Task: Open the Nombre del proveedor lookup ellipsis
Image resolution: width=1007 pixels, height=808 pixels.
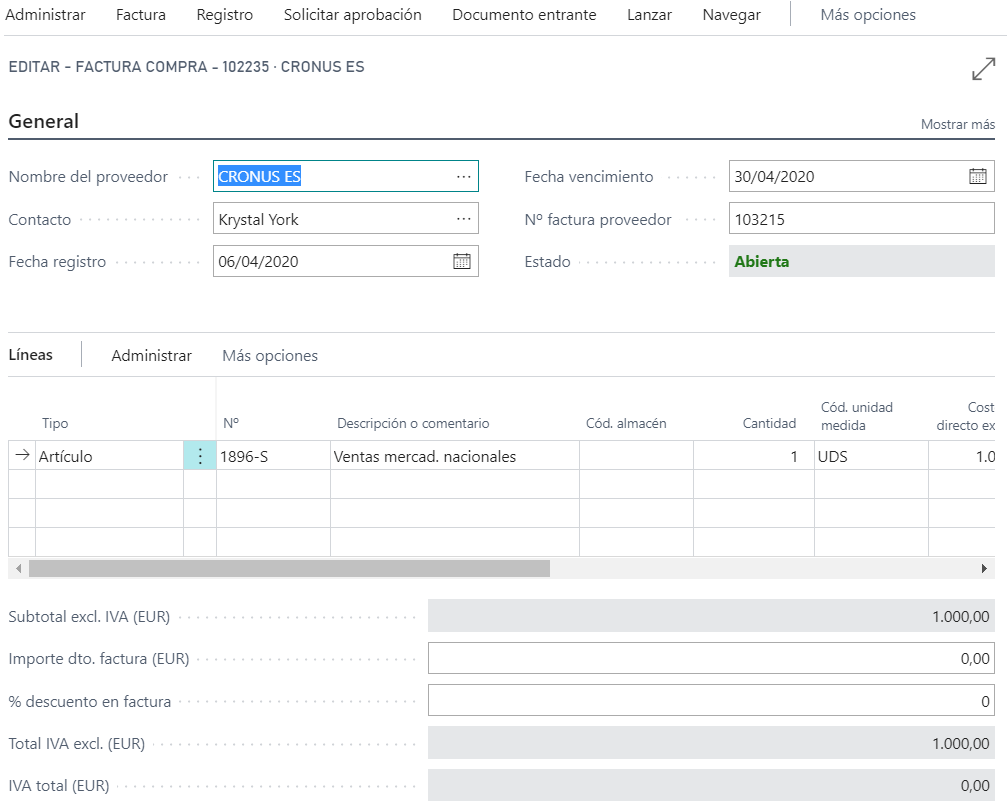Action: (463, 176)
